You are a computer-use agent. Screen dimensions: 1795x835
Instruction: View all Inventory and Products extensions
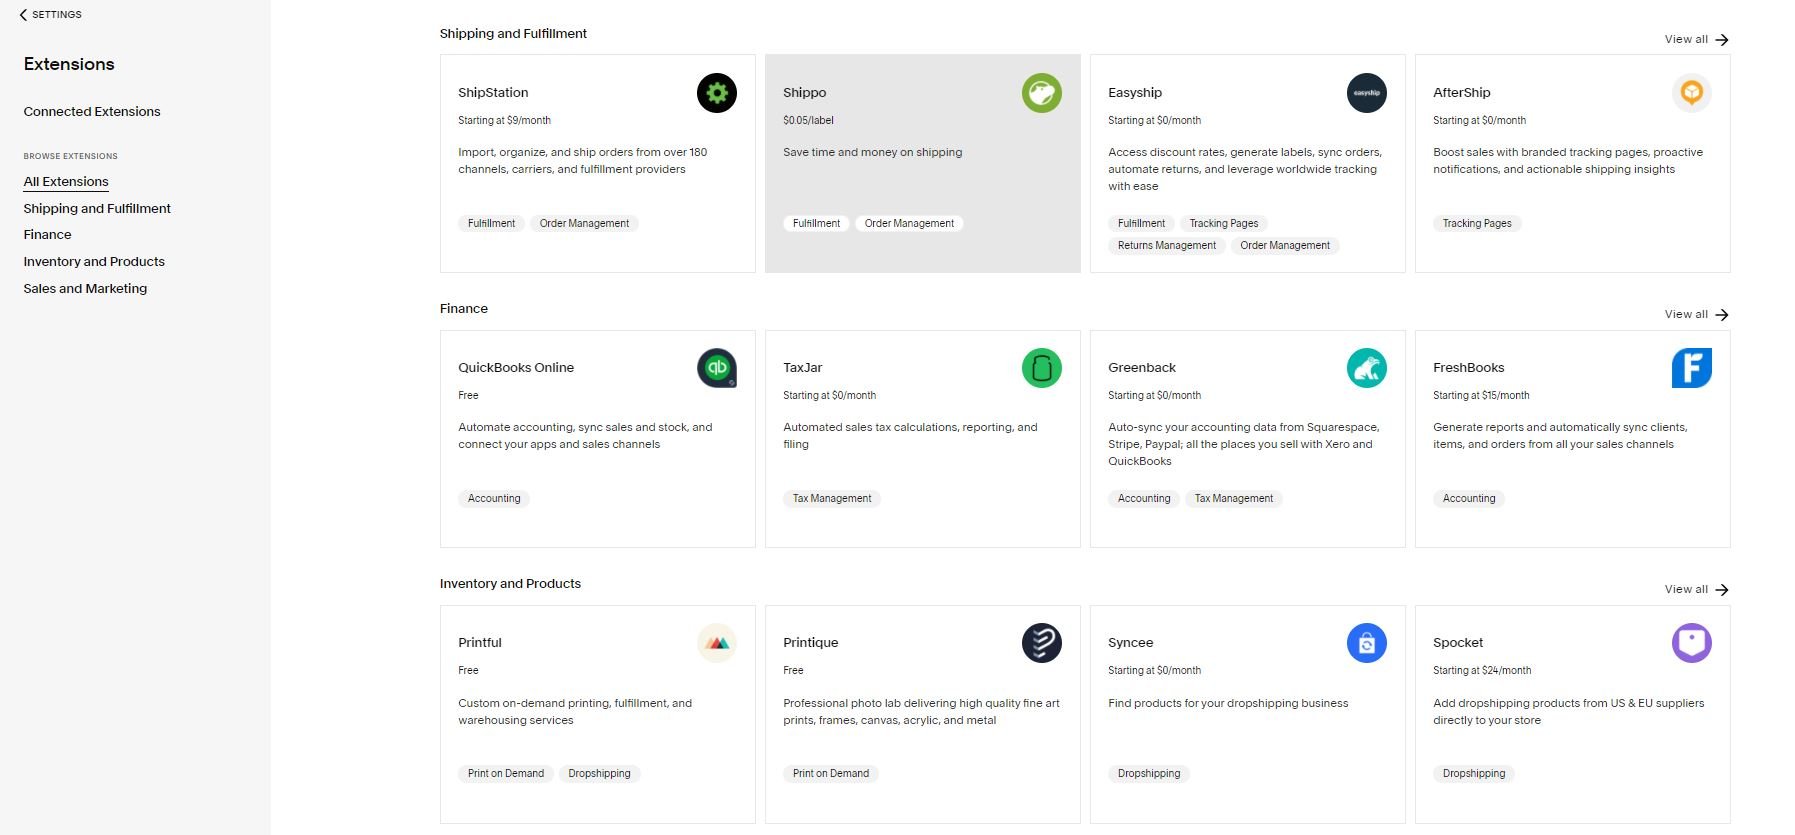click(1696, 590)
